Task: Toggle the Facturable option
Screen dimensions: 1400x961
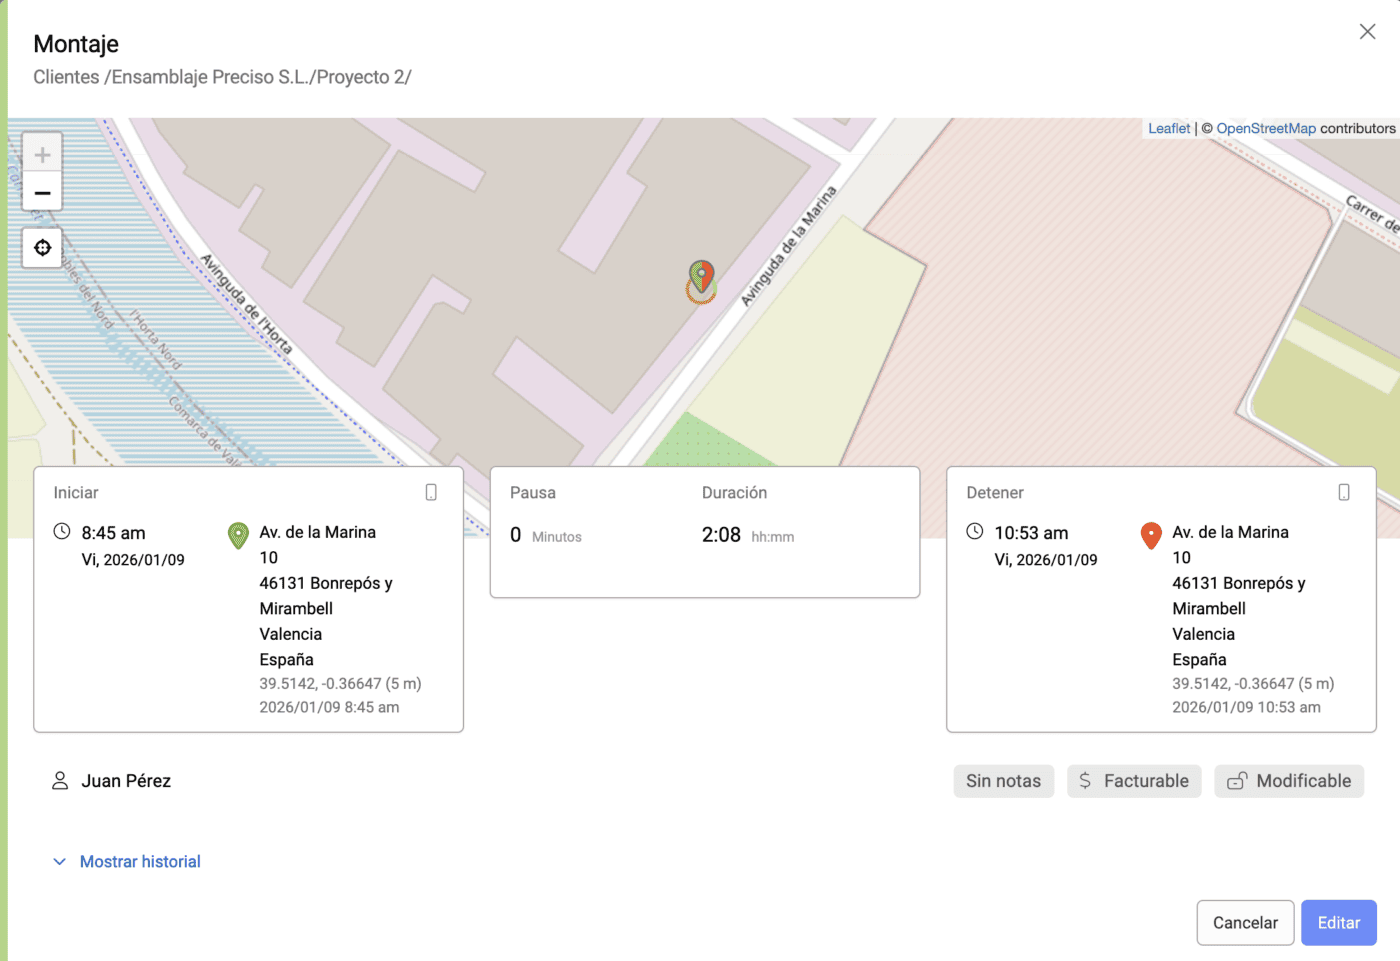Action: [x=1134, y=781]
